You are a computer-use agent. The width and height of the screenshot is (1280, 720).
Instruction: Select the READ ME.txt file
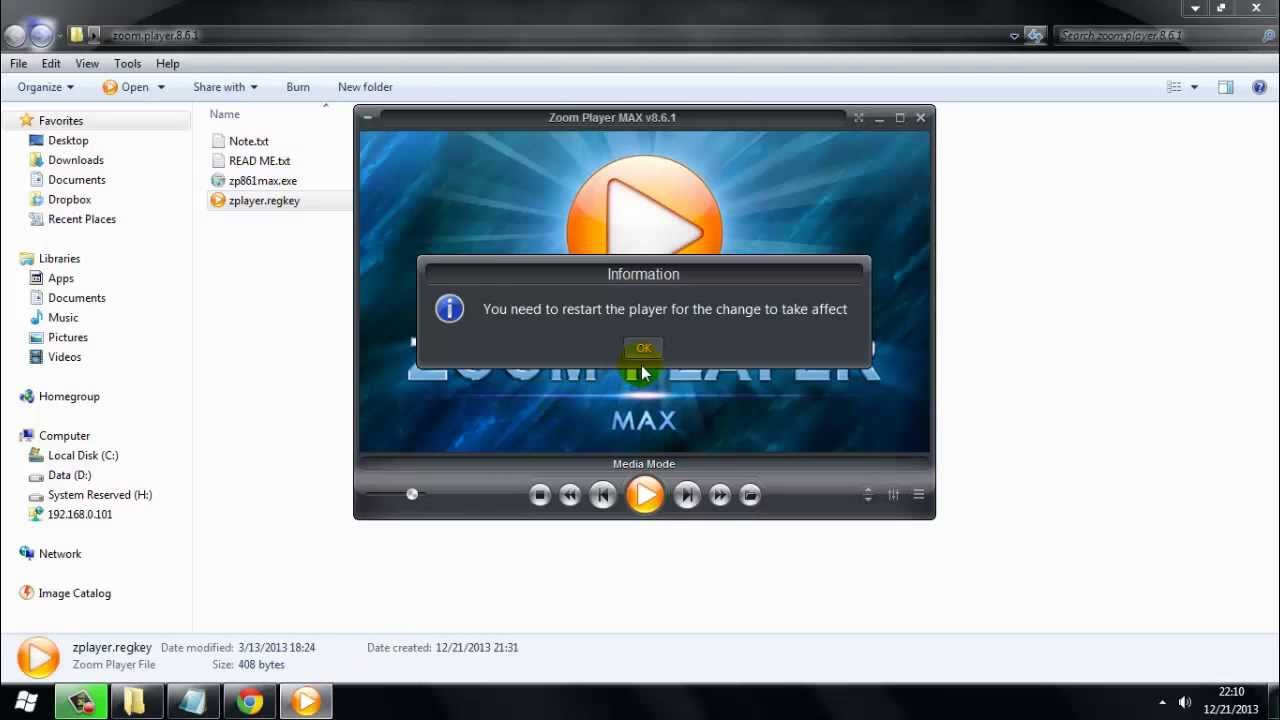(x=260, y=161)
